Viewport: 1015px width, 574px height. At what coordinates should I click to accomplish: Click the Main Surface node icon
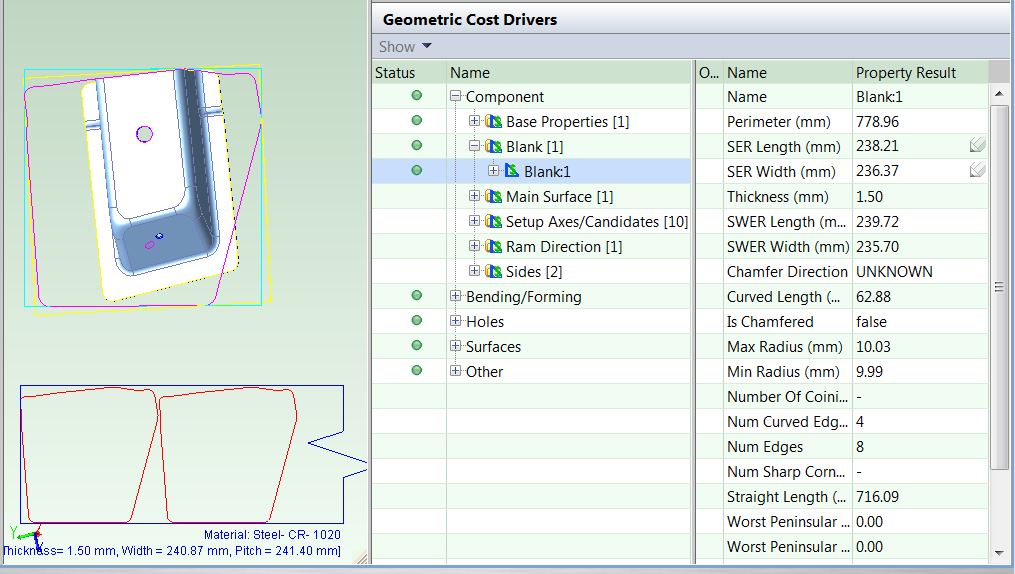pos(493,197)
